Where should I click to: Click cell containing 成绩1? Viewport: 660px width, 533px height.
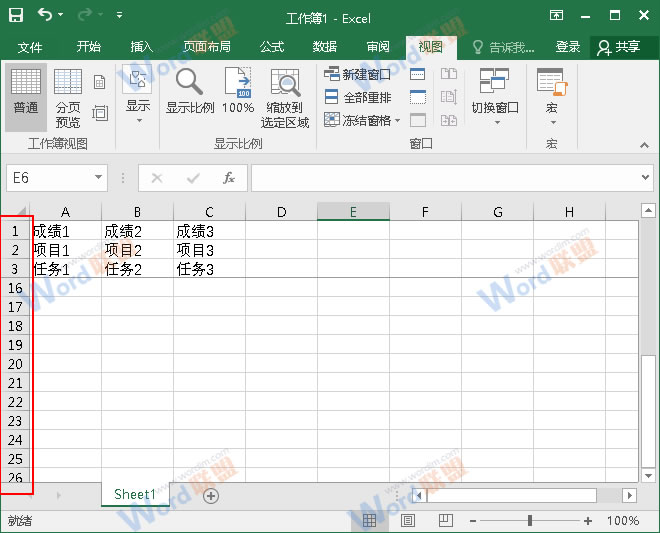[x=66, y=231]
